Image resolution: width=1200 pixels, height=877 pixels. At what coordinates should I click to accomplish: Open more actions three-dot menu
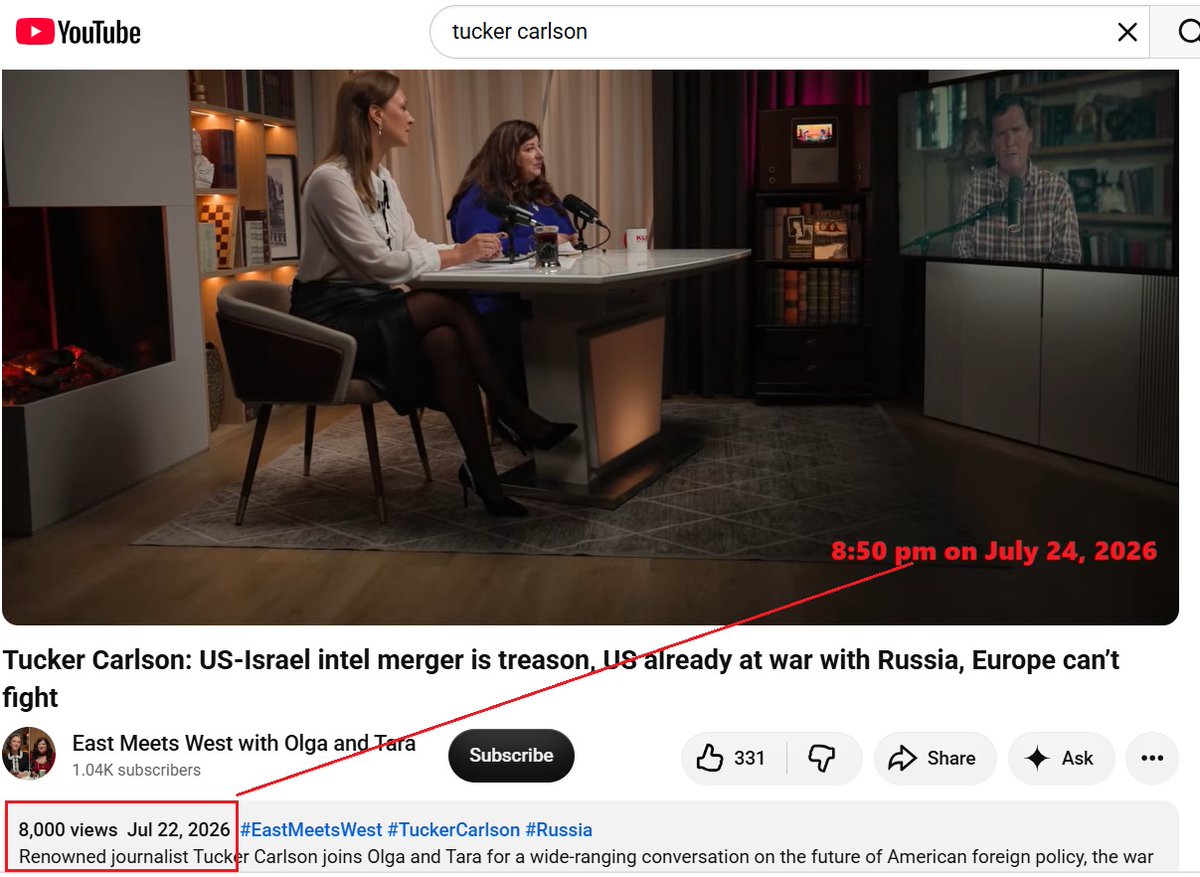coord(1152,758)
